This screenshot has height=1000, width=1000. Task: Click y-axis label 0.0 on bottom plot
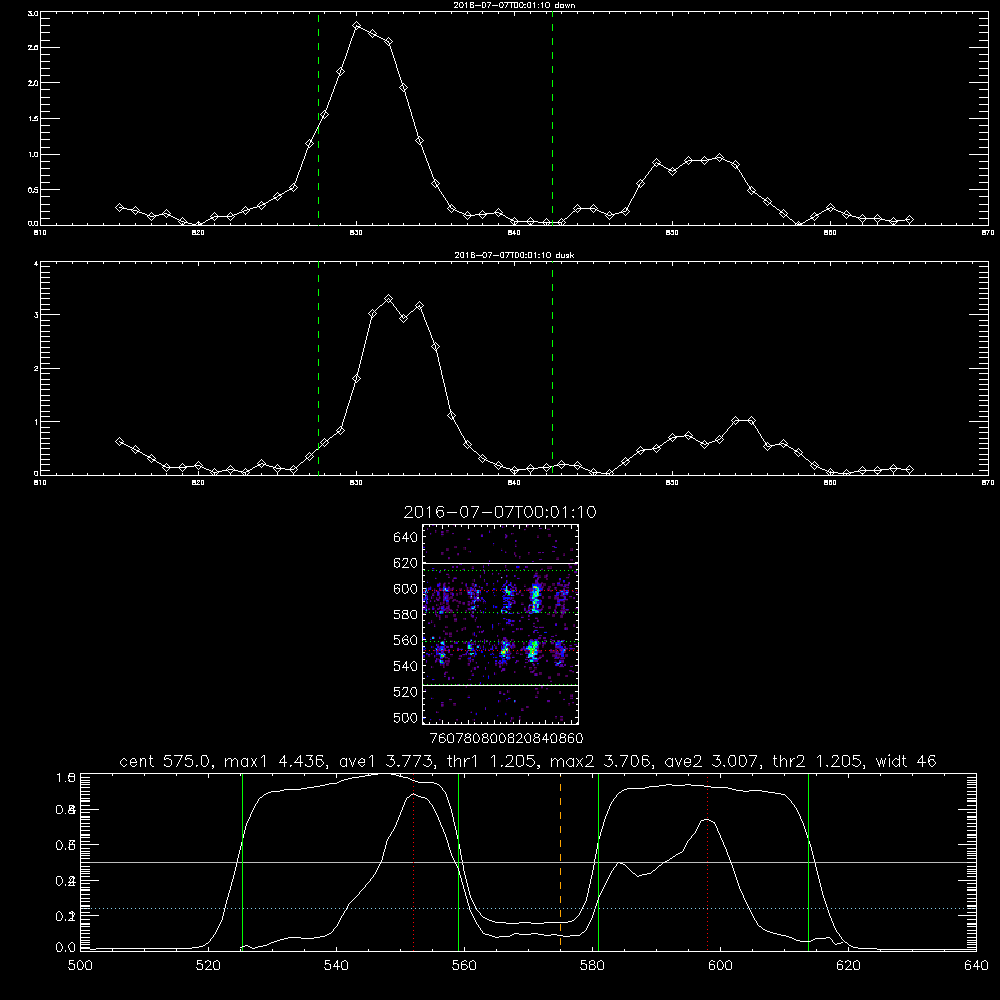pos(66,948)
